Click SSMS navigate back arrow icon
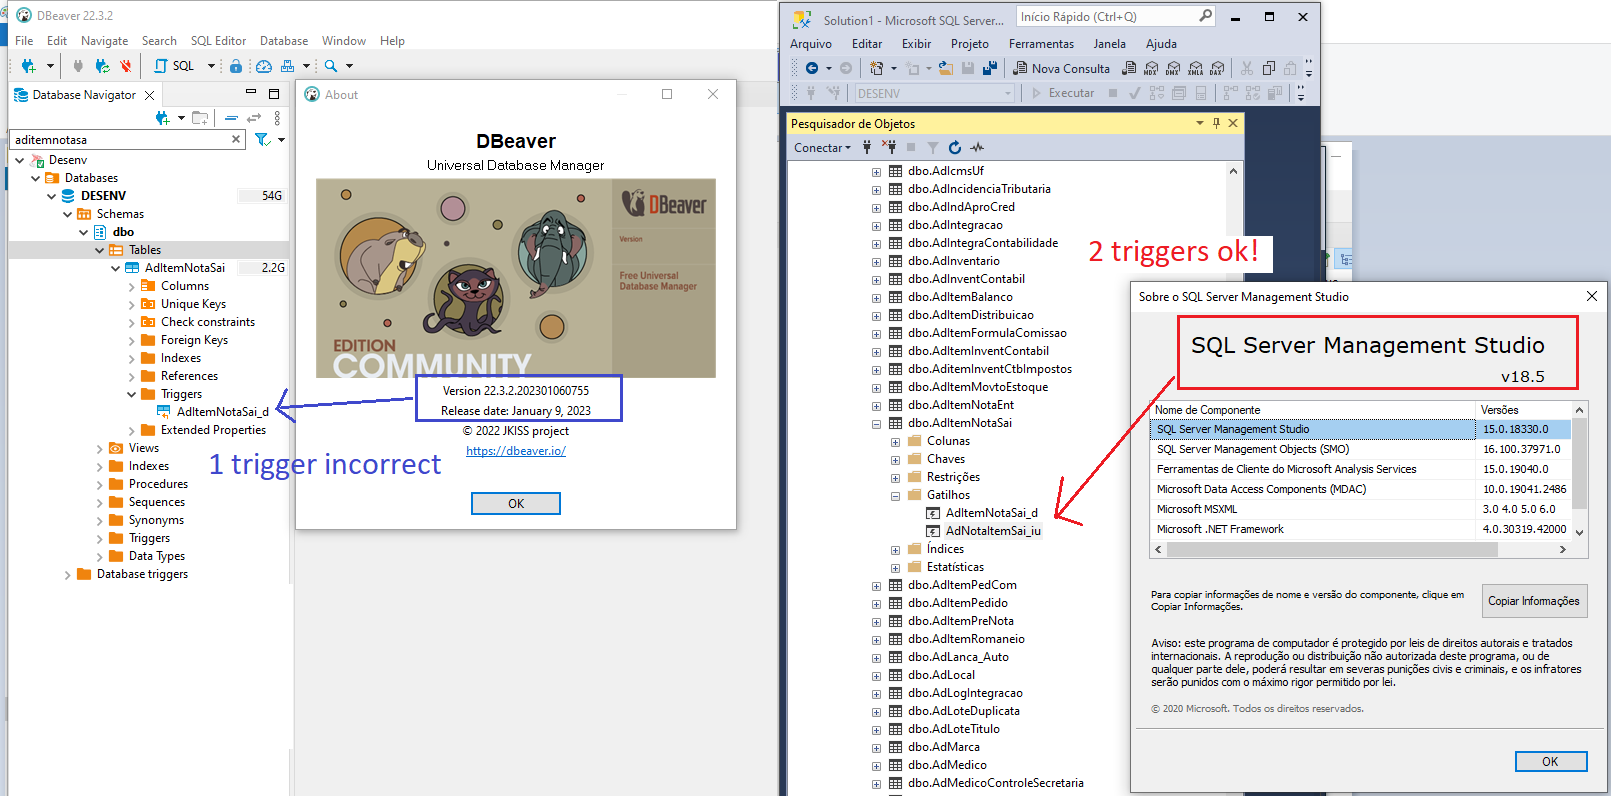This screenshot has height=796, width=1613. pos(812,69)
